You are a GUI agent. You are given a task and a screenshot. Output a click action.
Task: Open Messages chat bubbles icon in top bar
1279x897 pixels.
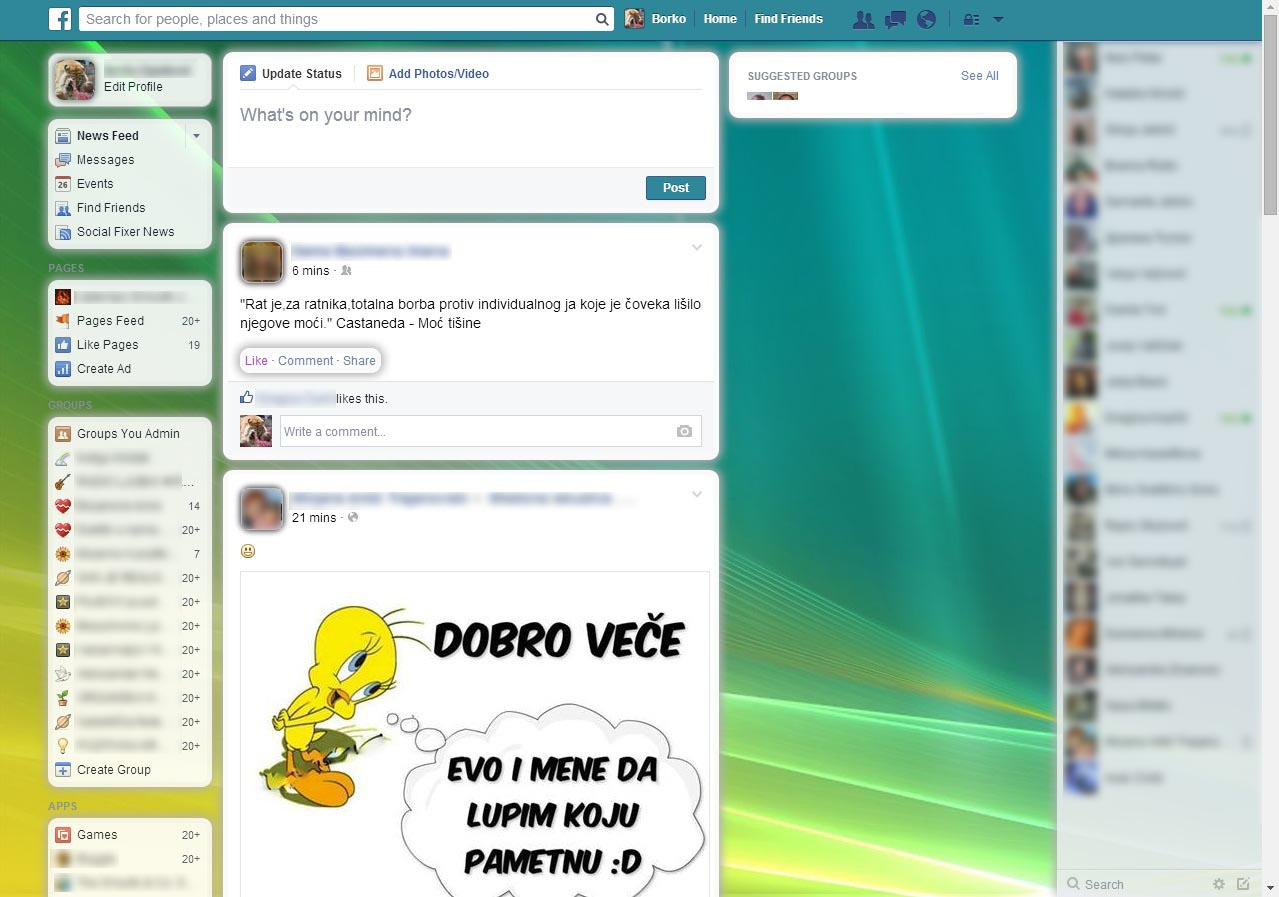click(895, 19)
